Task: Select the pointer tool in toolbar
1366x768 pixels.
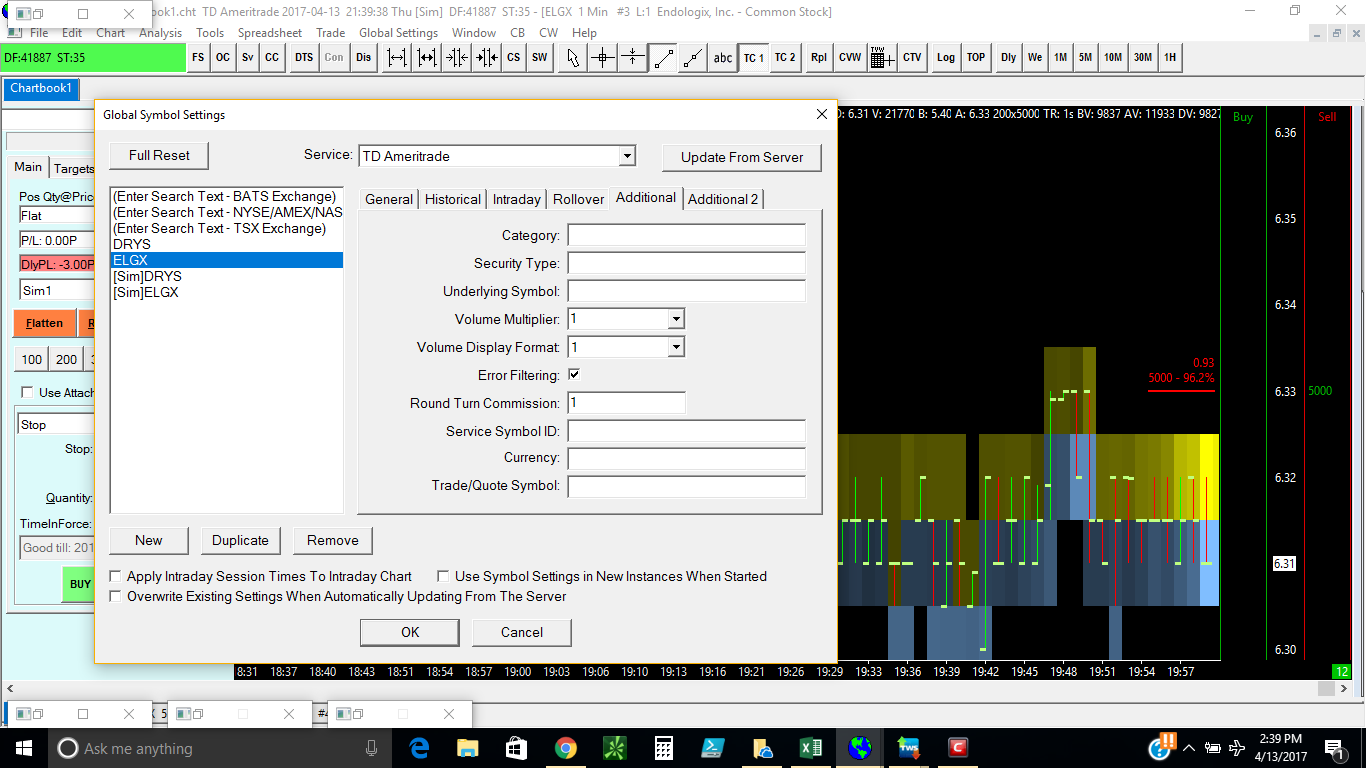Action: click(572, 58)
